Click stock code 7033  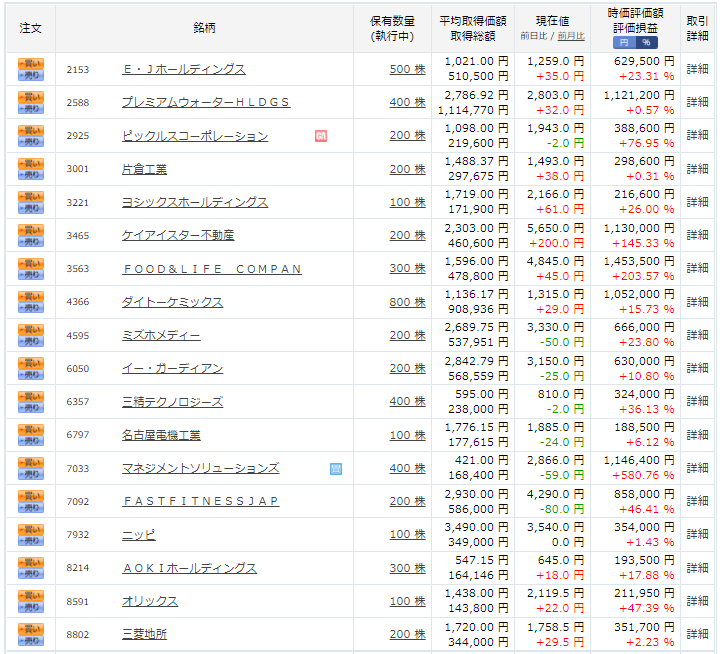point(78,469)
